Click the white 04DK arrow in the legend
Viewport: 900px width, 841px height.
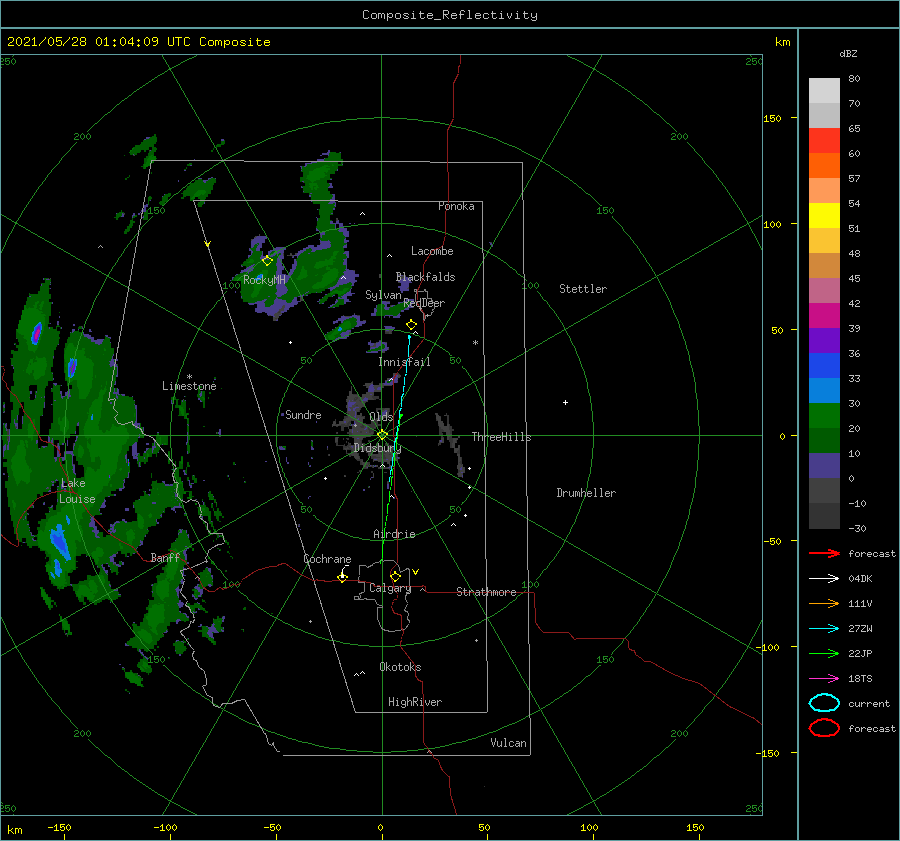(824, 578)
